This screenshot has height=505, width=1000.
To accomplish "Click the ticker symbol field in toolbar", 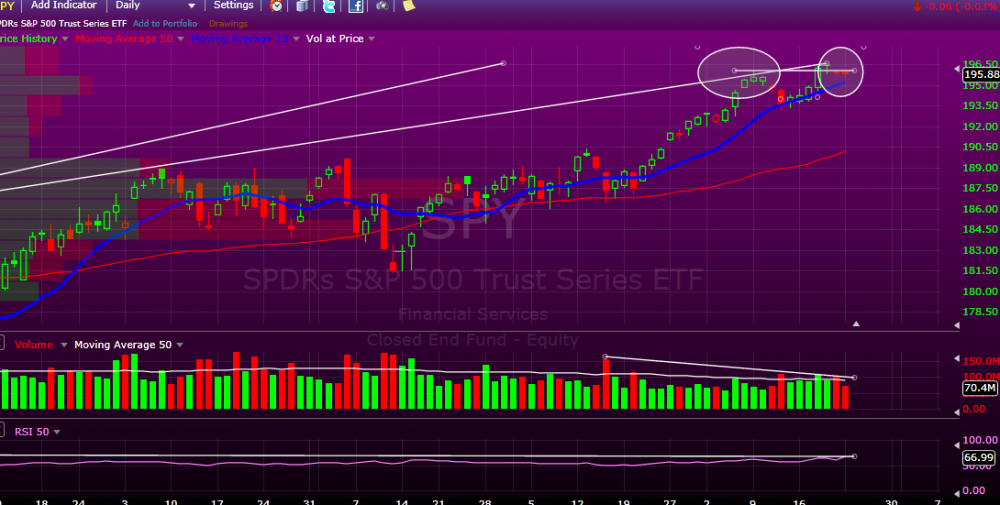I will (8, 6).
